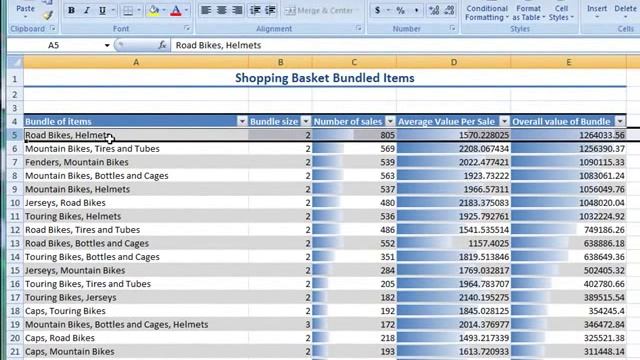Select column E header
This screenshot has width=640, height=360.
tap(568, 62)
